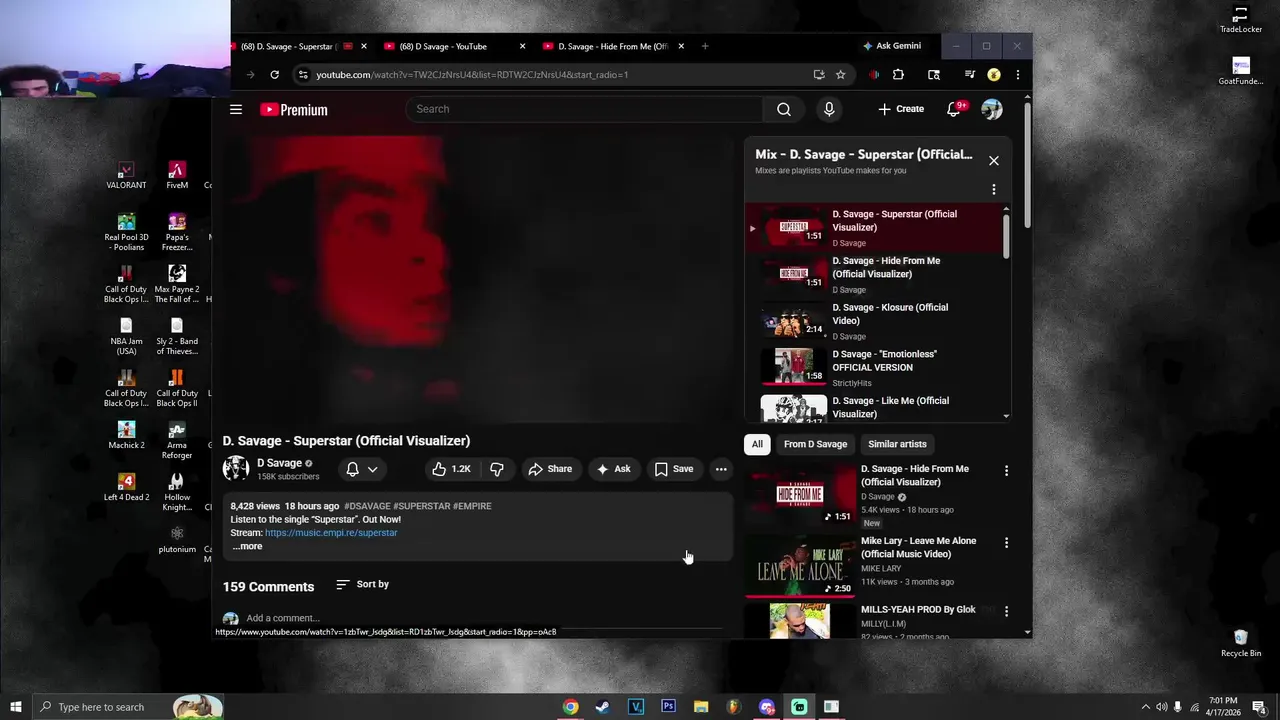1280x720 pixels.
Task: Select the All filter chip
Action: (x=757, y=445)
